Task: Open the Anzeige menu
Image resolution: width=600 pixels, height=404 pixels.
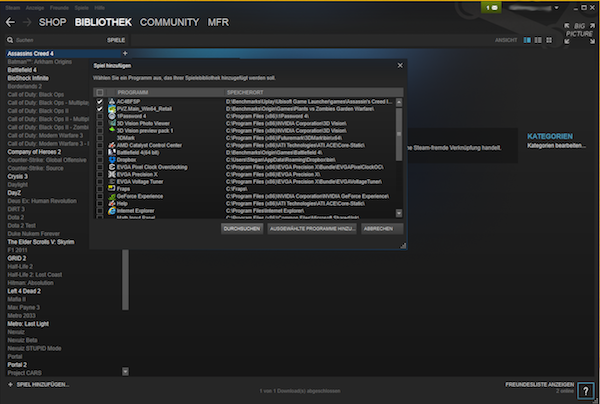Action: click(x=35, y=8)
